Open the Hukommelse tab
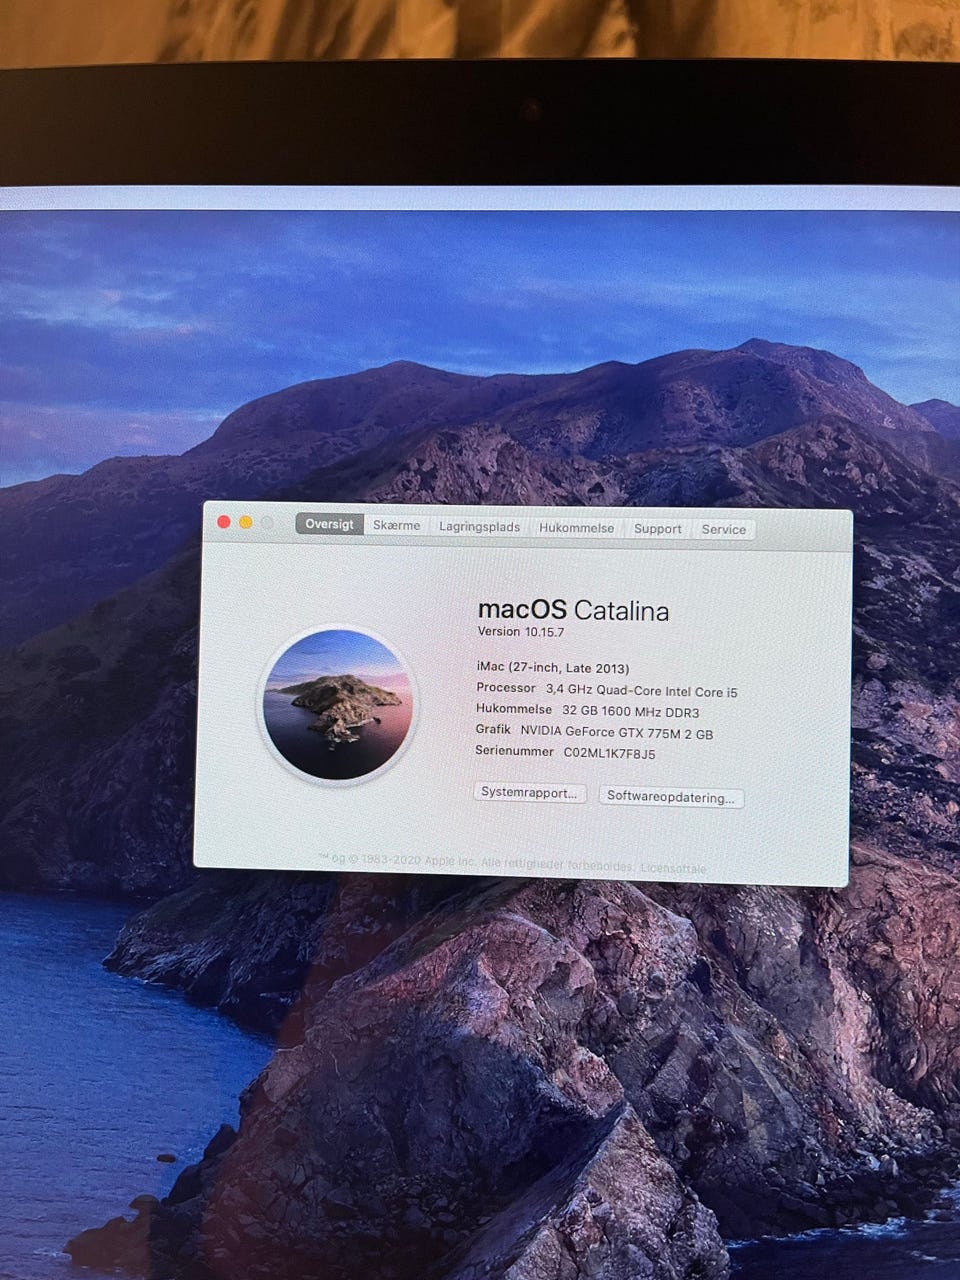This screenshot has height=1280, width=960. coord(577,528)
